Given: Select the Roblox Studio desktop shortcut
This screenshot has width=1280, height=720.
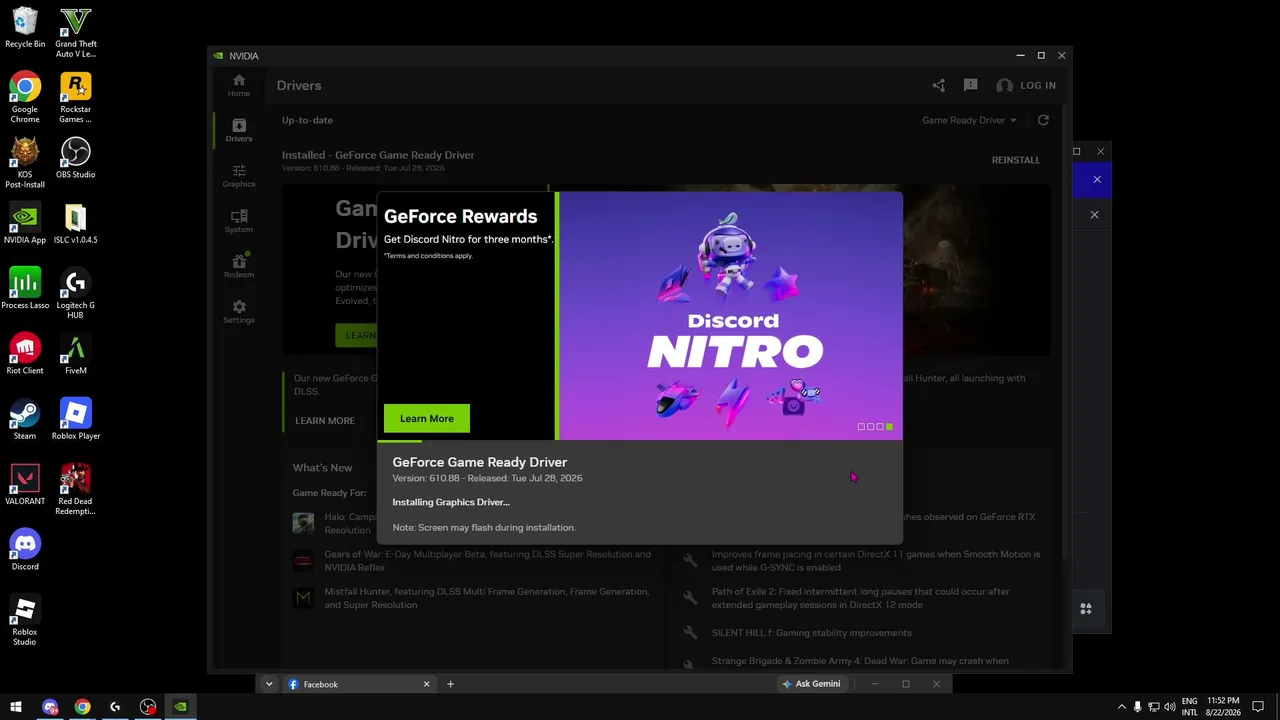Looking at the screenshot, I should pyautogui.click(x=25, y=620).
